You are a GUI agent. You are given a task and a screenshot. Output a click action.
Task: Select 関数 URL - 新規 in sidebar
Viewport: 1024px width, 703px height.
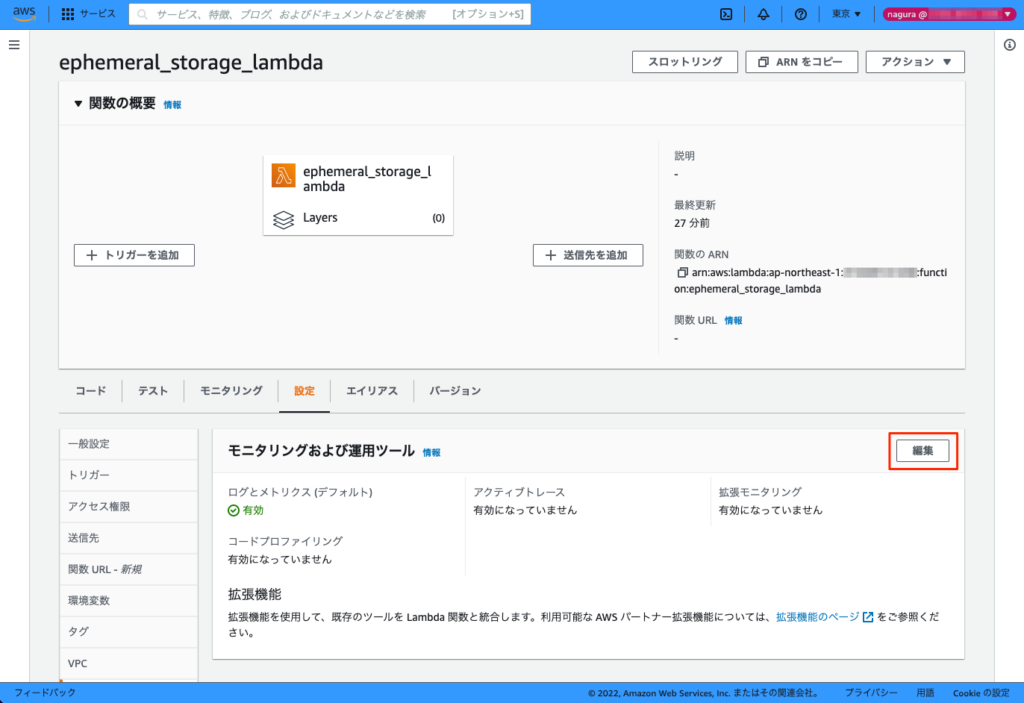(x=129, y=570)
